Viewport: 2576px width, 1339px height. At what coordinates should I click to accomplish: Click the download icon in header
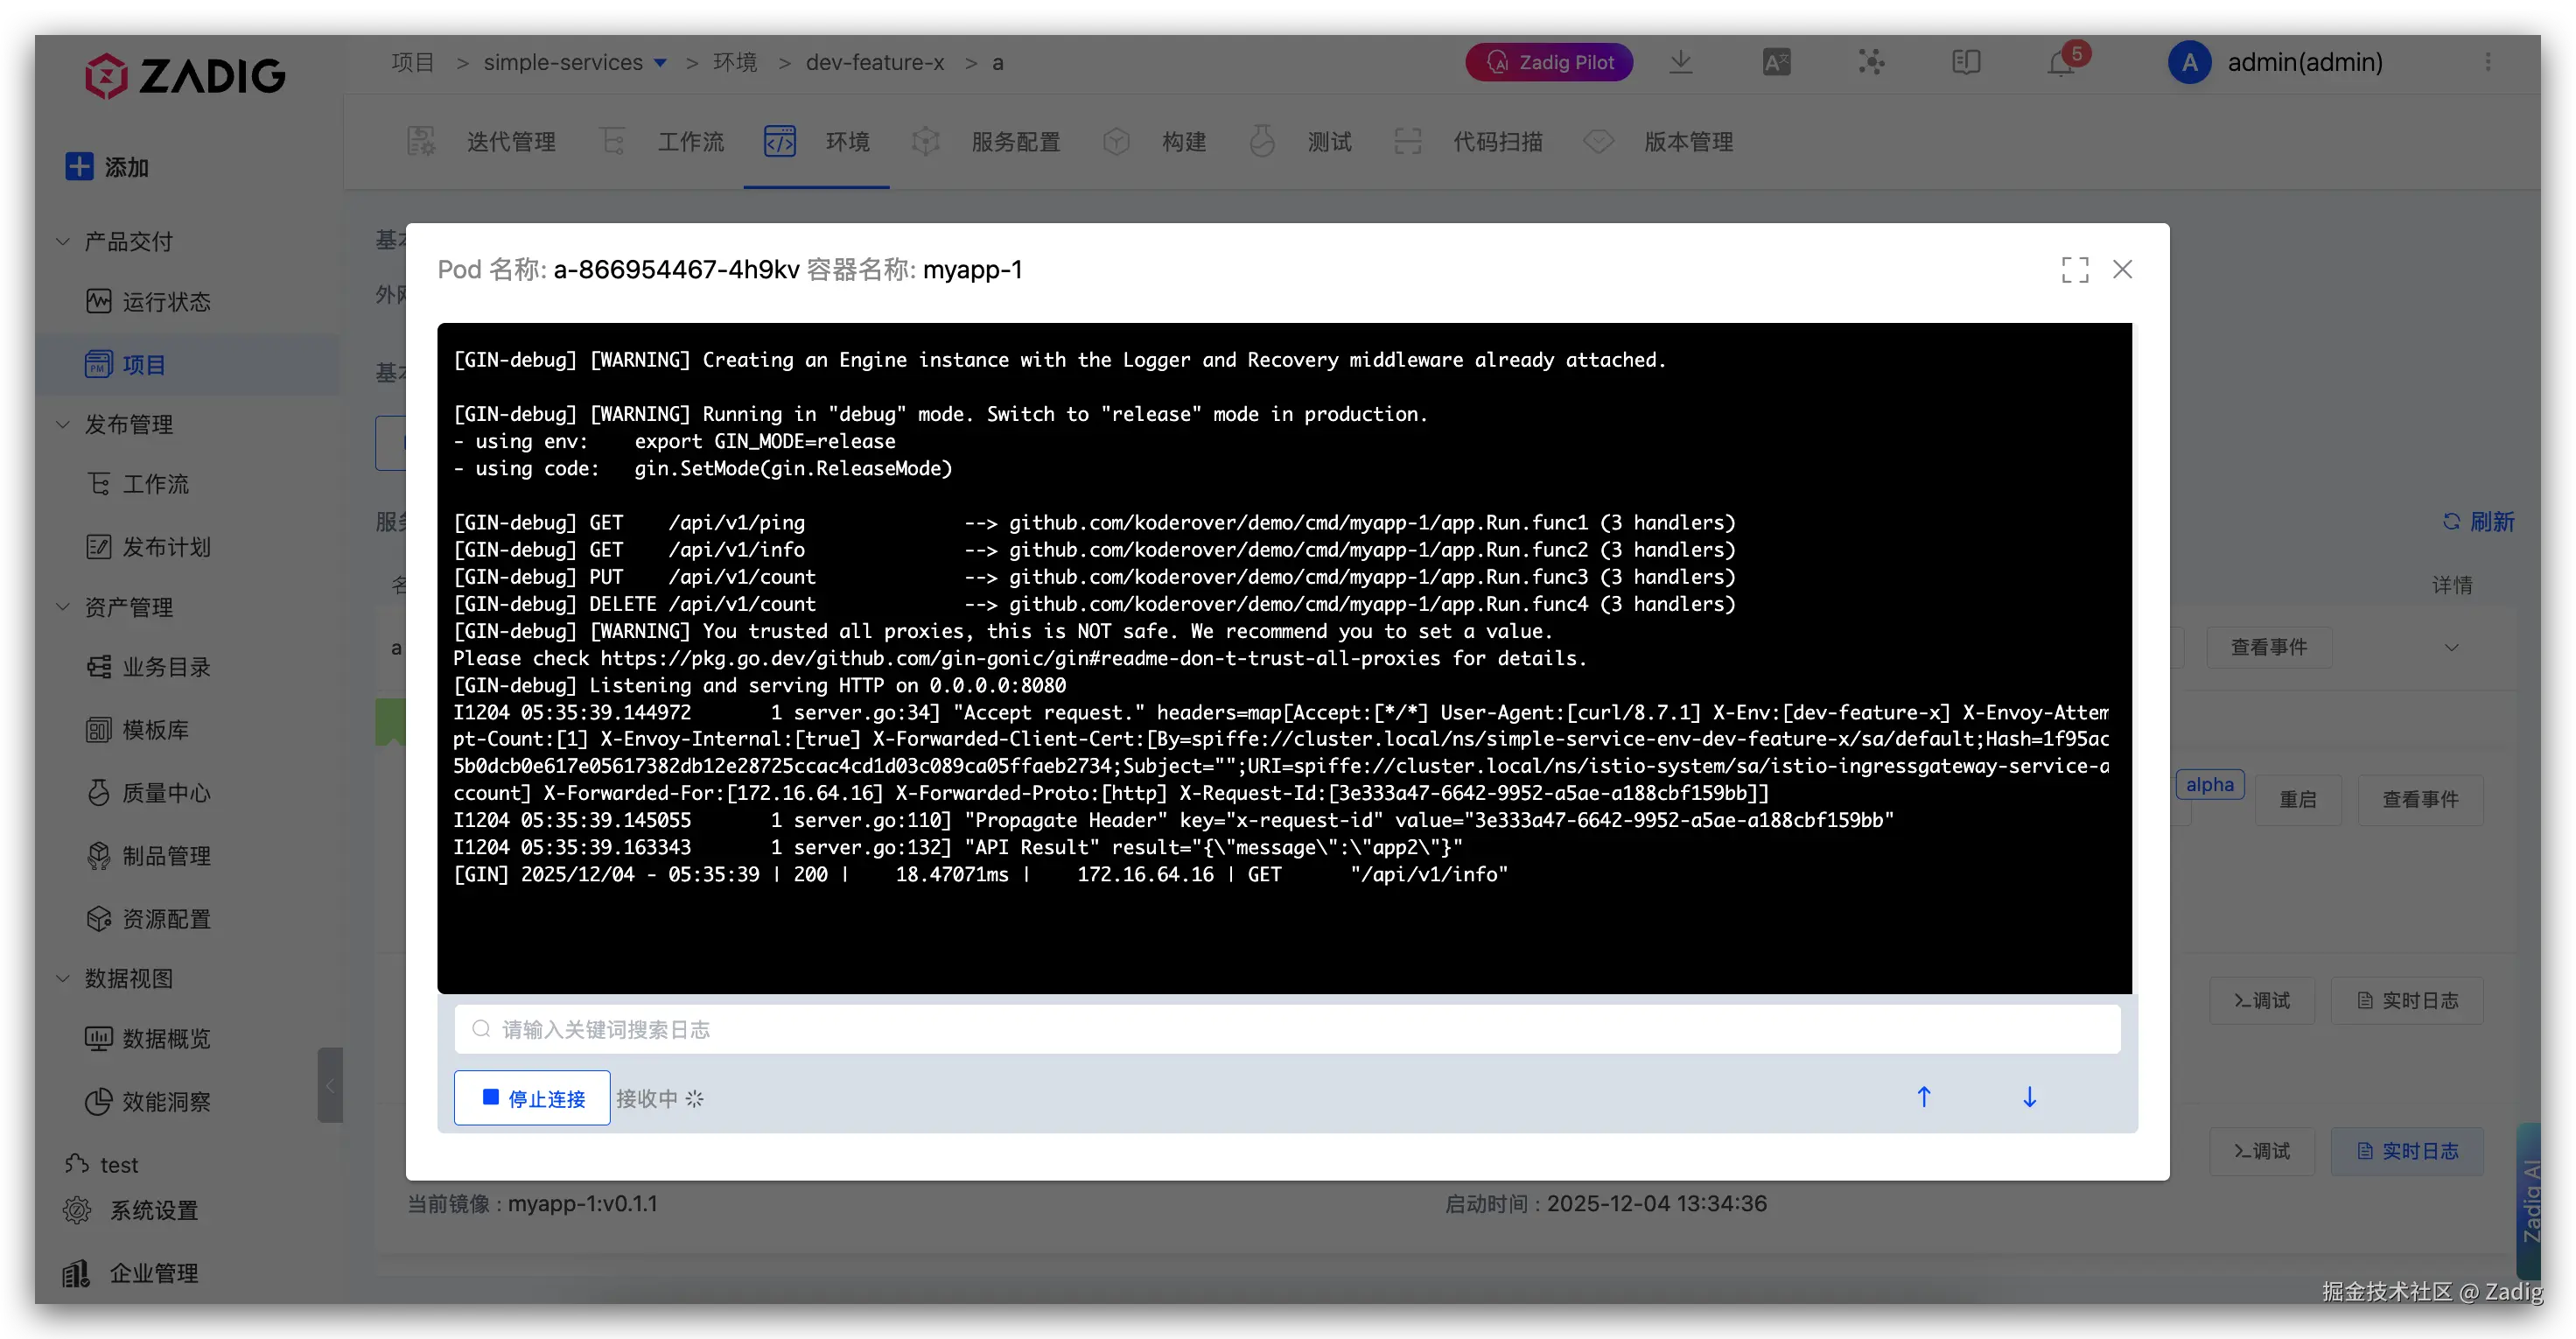(x=1680, y=62)
